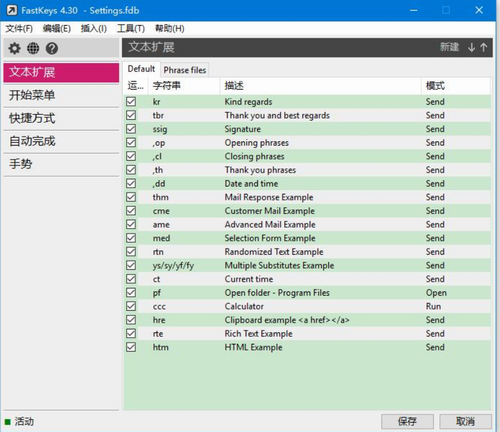Image resolution: width=500 pixels, height=432 pixels.
Task: Open settings via the gear icon
Action: (x=14, y=48)
